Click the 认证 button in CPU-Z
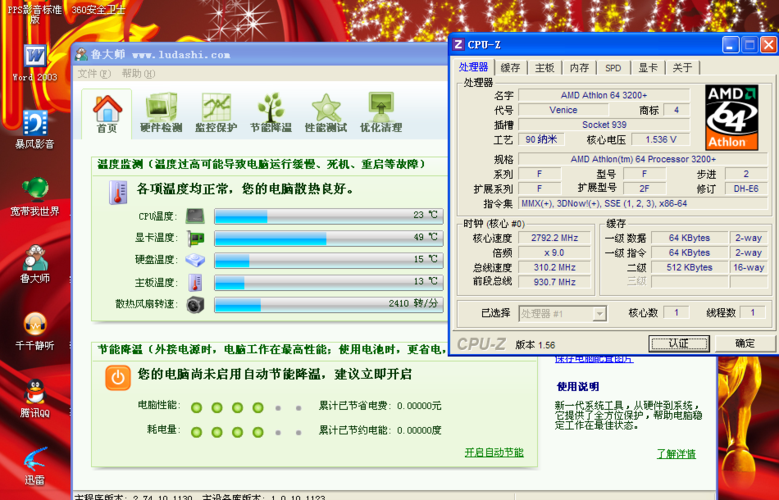Image resolution: width=779 pixels, height=500 pixels. pos(679,343)
